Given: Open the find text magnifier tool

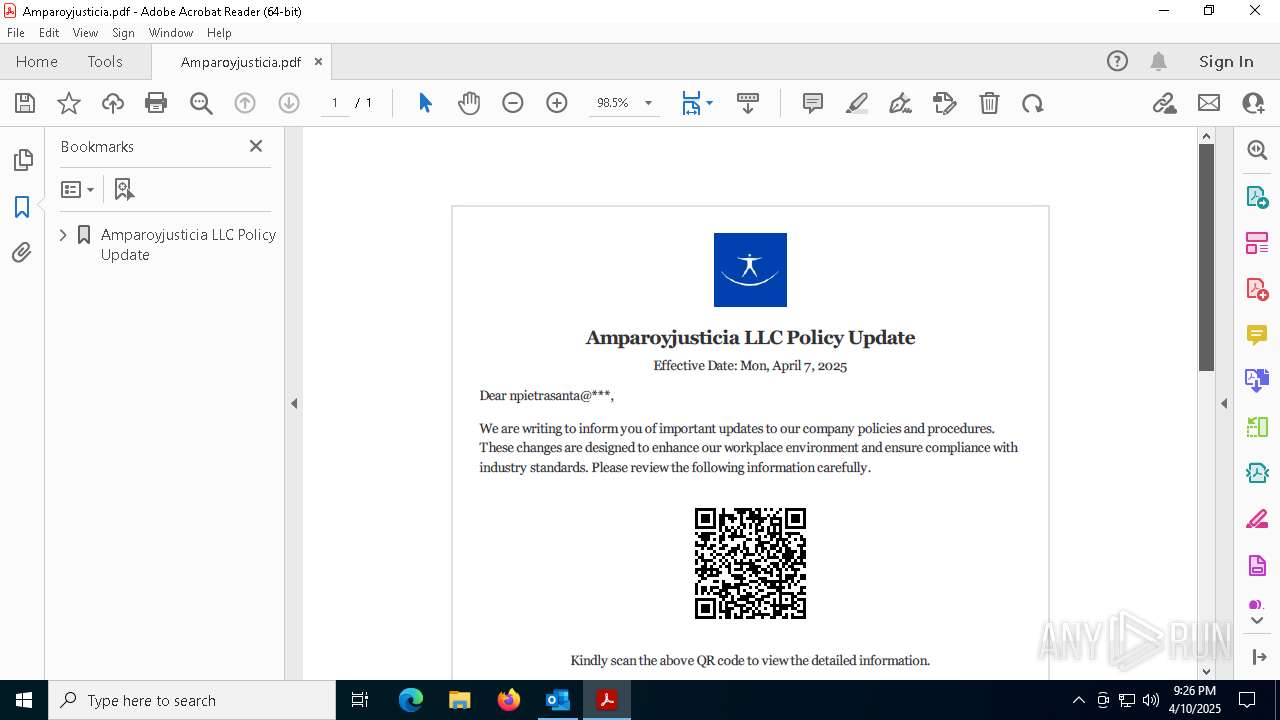Looking at the screenshot, I should pyautogui.click(x=201, y=103).
